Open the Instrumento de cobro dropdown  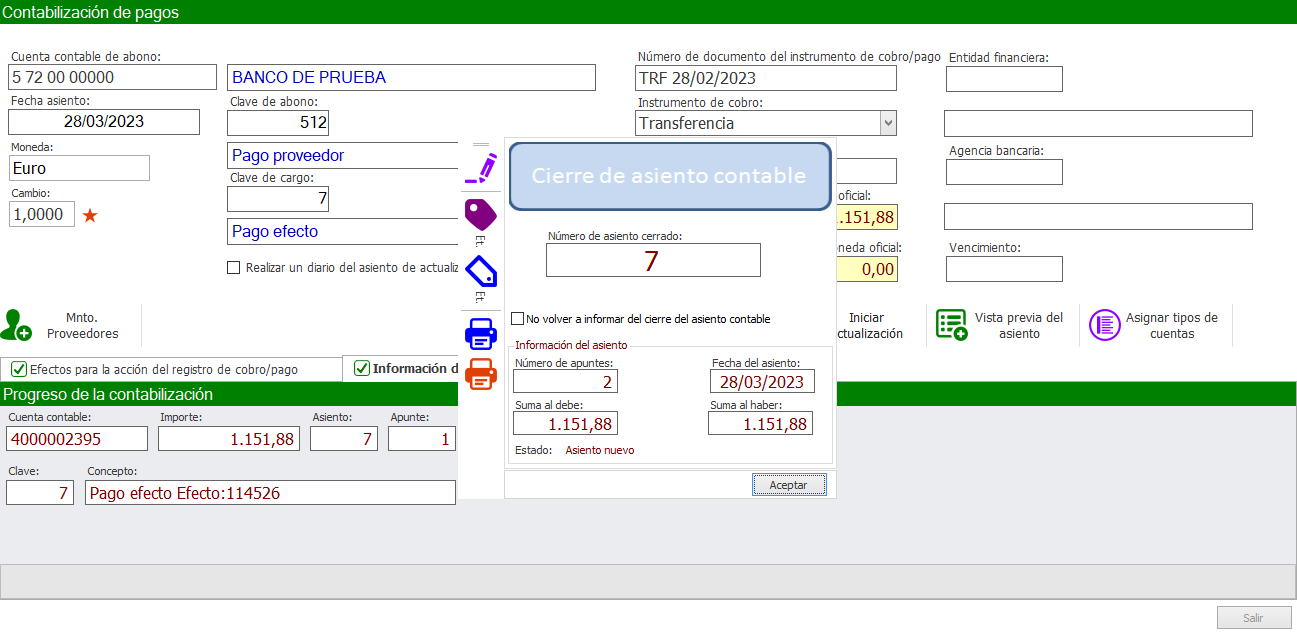888,123
